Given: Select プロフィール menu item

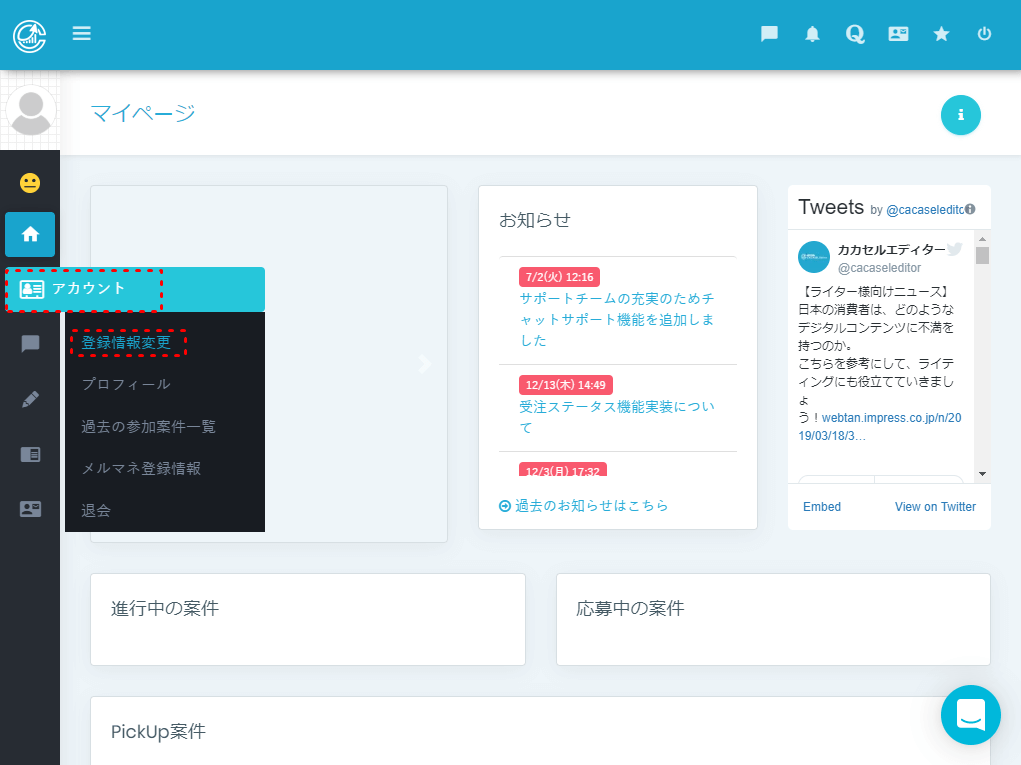Looking at the screenshot, I should coord(126,384).
